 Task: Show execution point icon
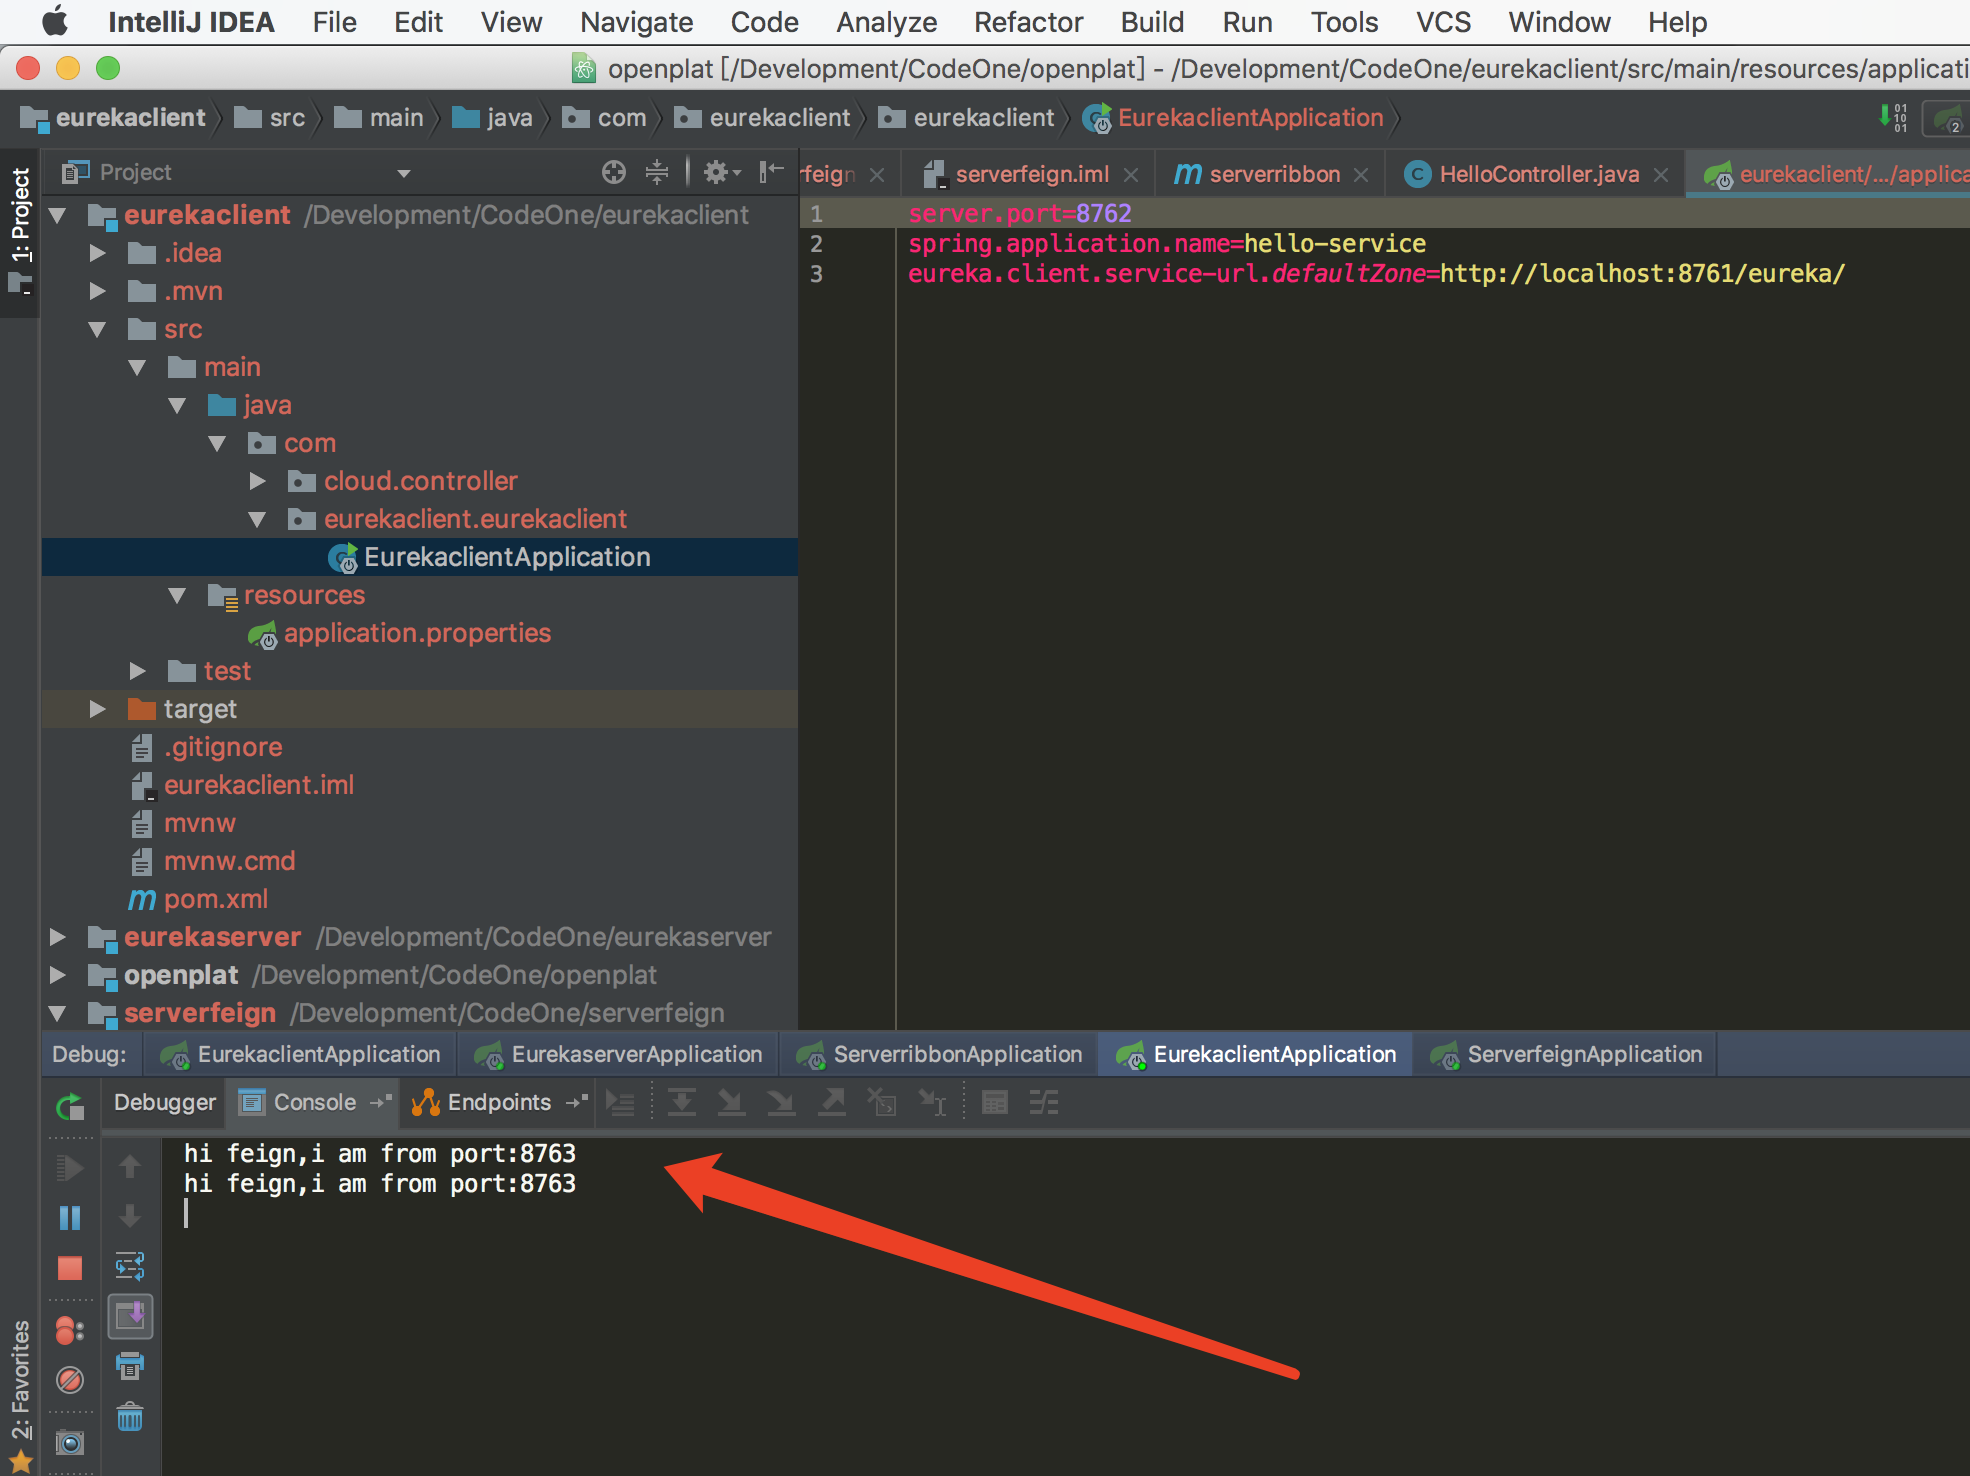tap(621, 1103)
